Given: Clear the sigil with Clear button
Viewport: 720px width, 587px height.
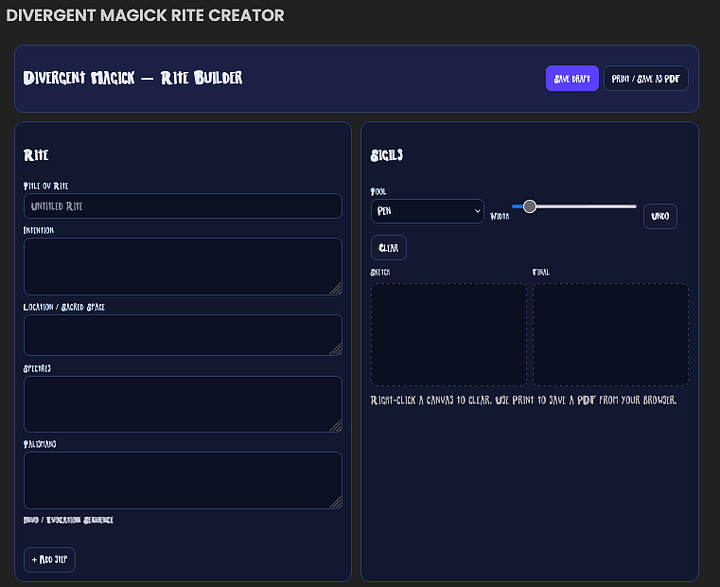Looking at the screenshot, I should point(388,248).
